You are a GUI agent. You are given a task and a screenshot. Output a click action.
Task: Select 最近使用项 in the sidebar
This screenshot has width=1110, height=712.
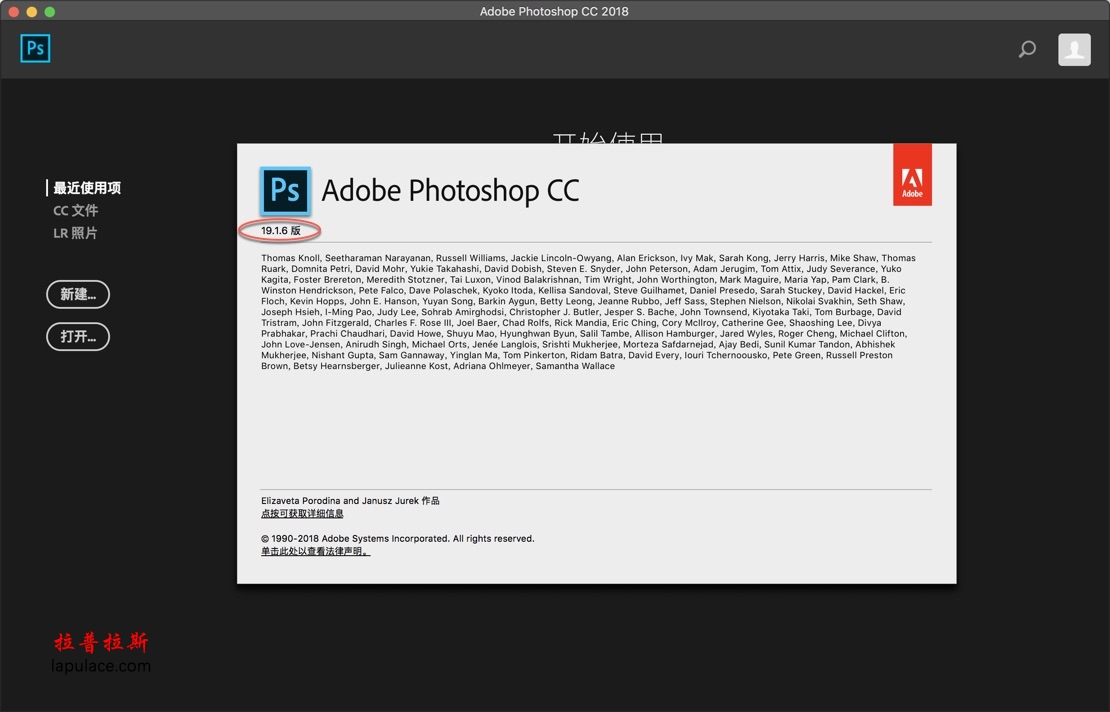point(86,188)
